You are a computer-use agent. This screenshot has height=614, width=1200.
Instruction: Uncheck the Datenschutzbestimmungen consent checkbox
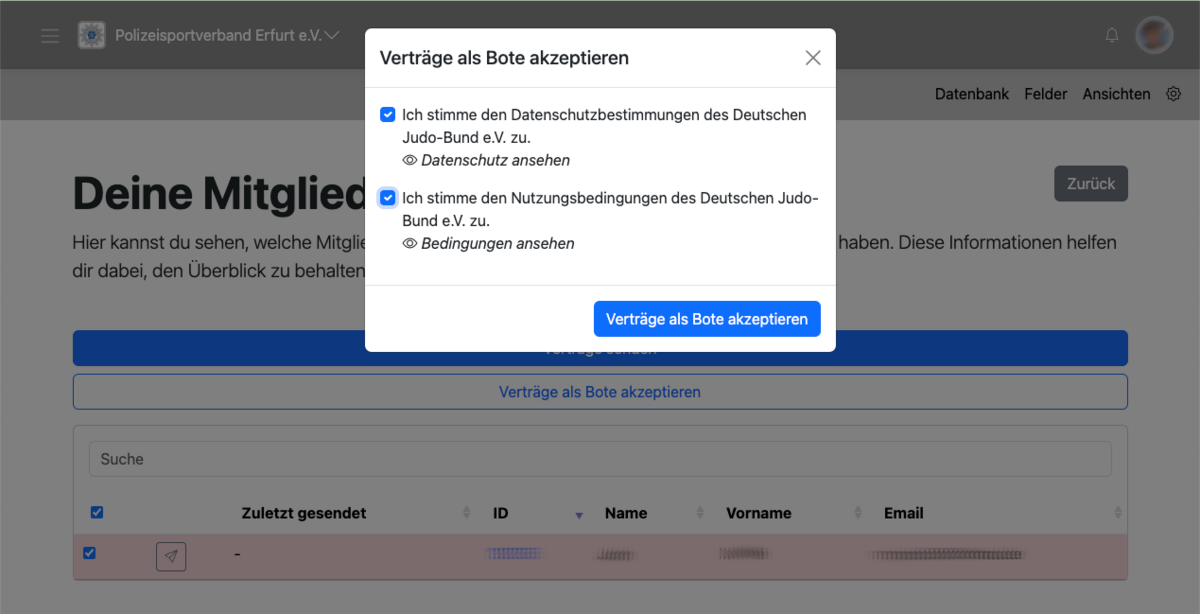pyautogui.click(x=388, y=115)
